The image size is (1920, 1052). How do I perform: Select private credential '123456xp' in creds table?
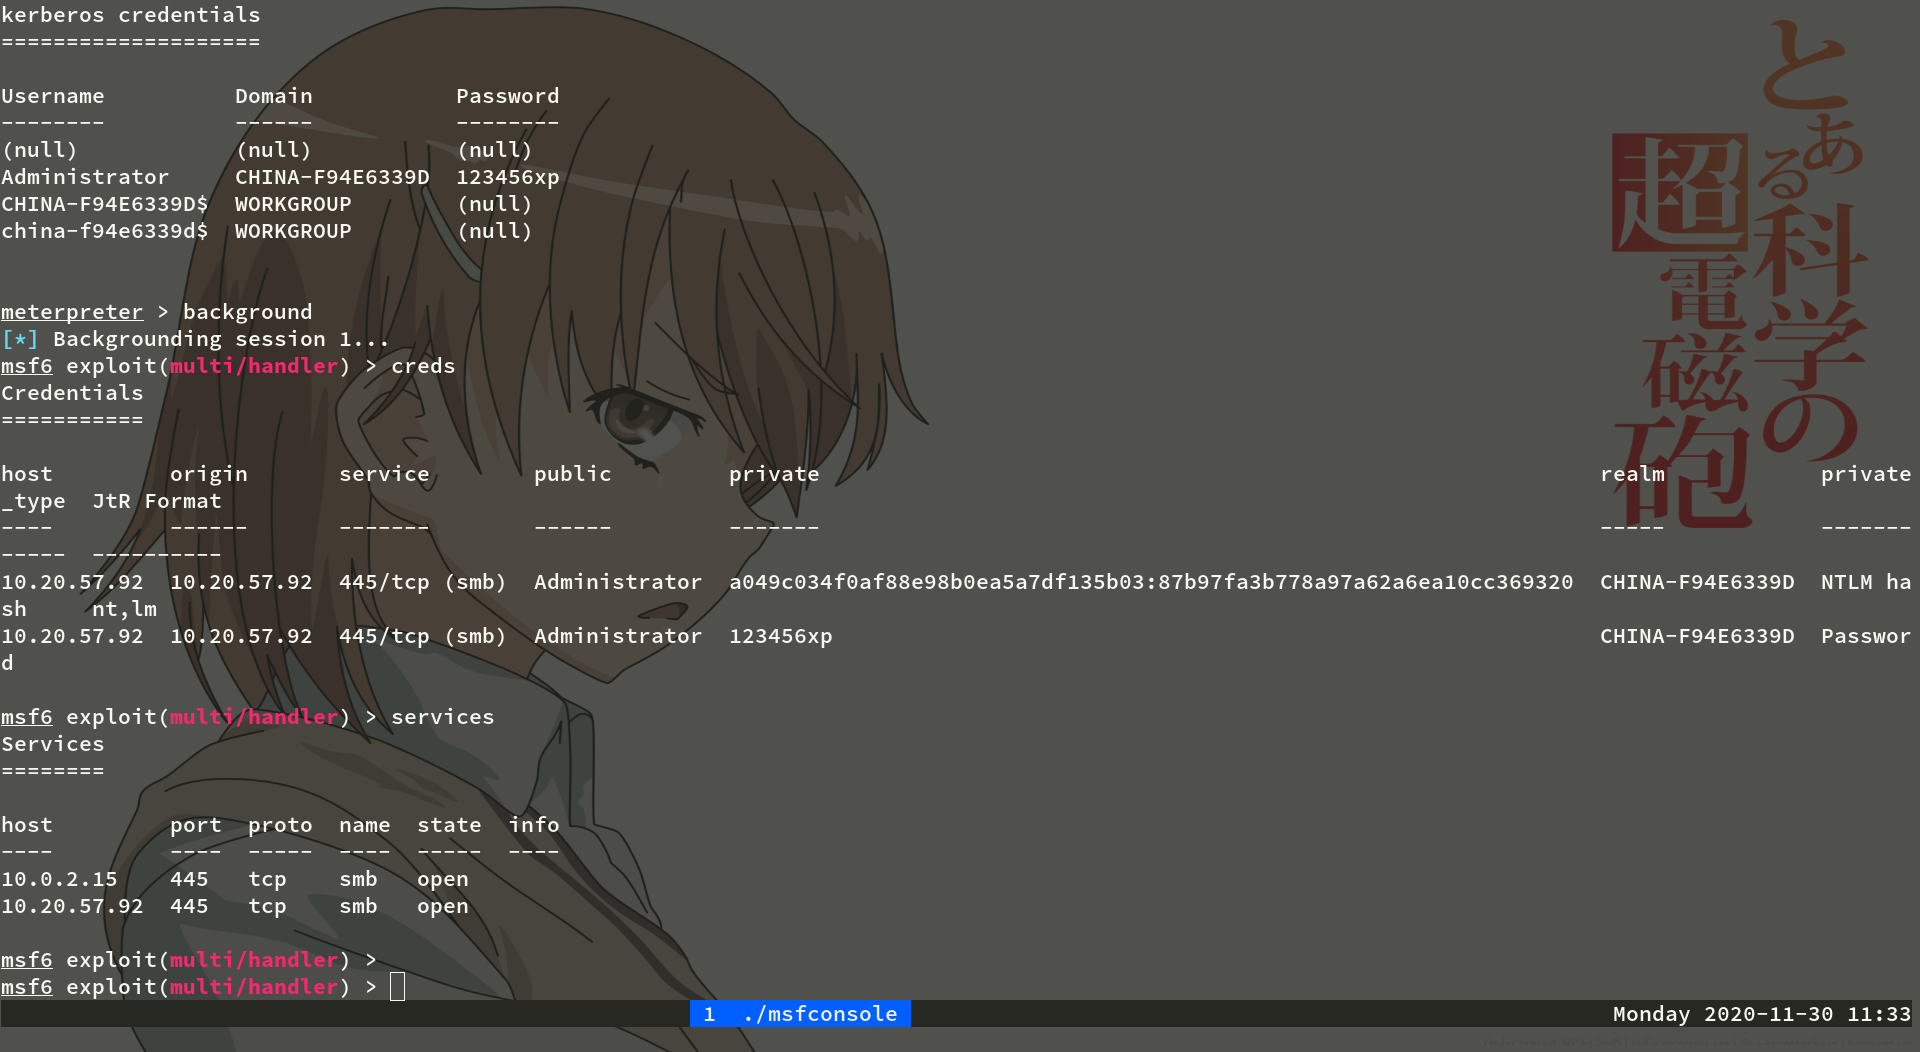click(781, 636)
